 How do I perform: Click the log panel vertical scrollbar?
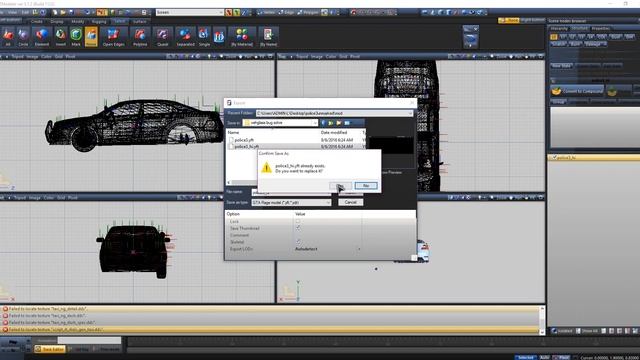542,320
